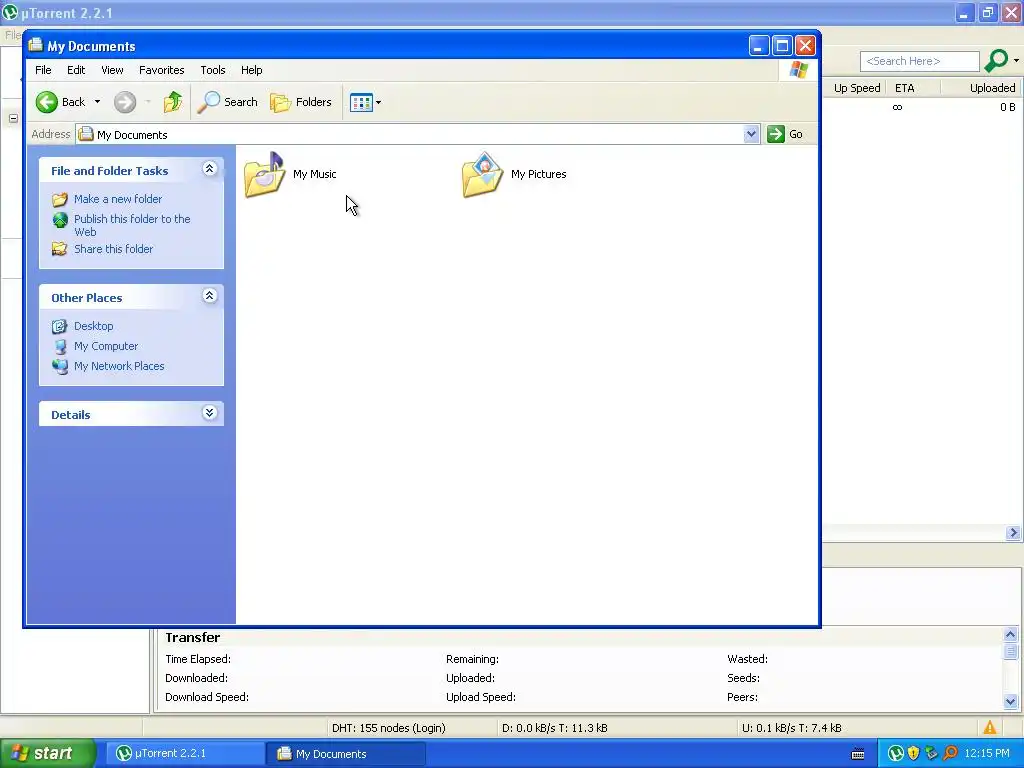Click the Safely Remove Hardware tray icon
The height and width of the screenshot is (768, 1024).
pos(932,754)
